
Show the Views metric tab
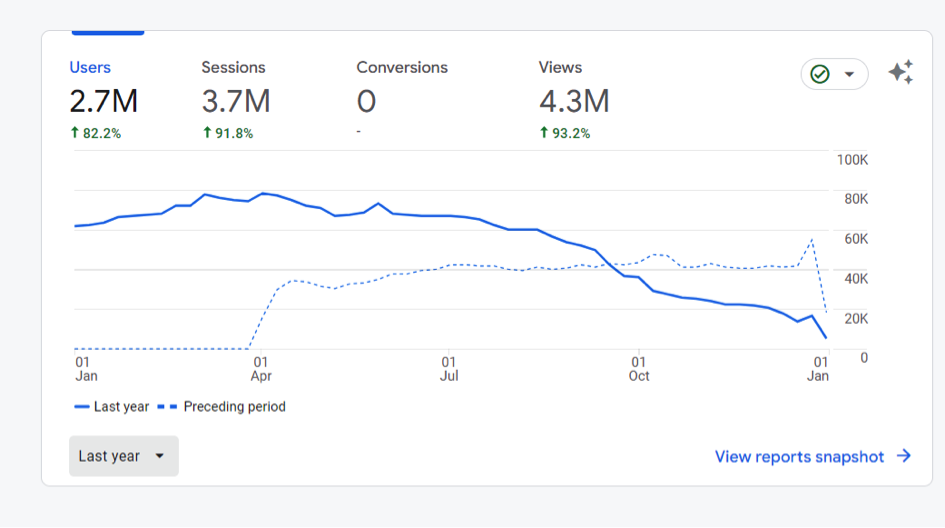point(560,68)
